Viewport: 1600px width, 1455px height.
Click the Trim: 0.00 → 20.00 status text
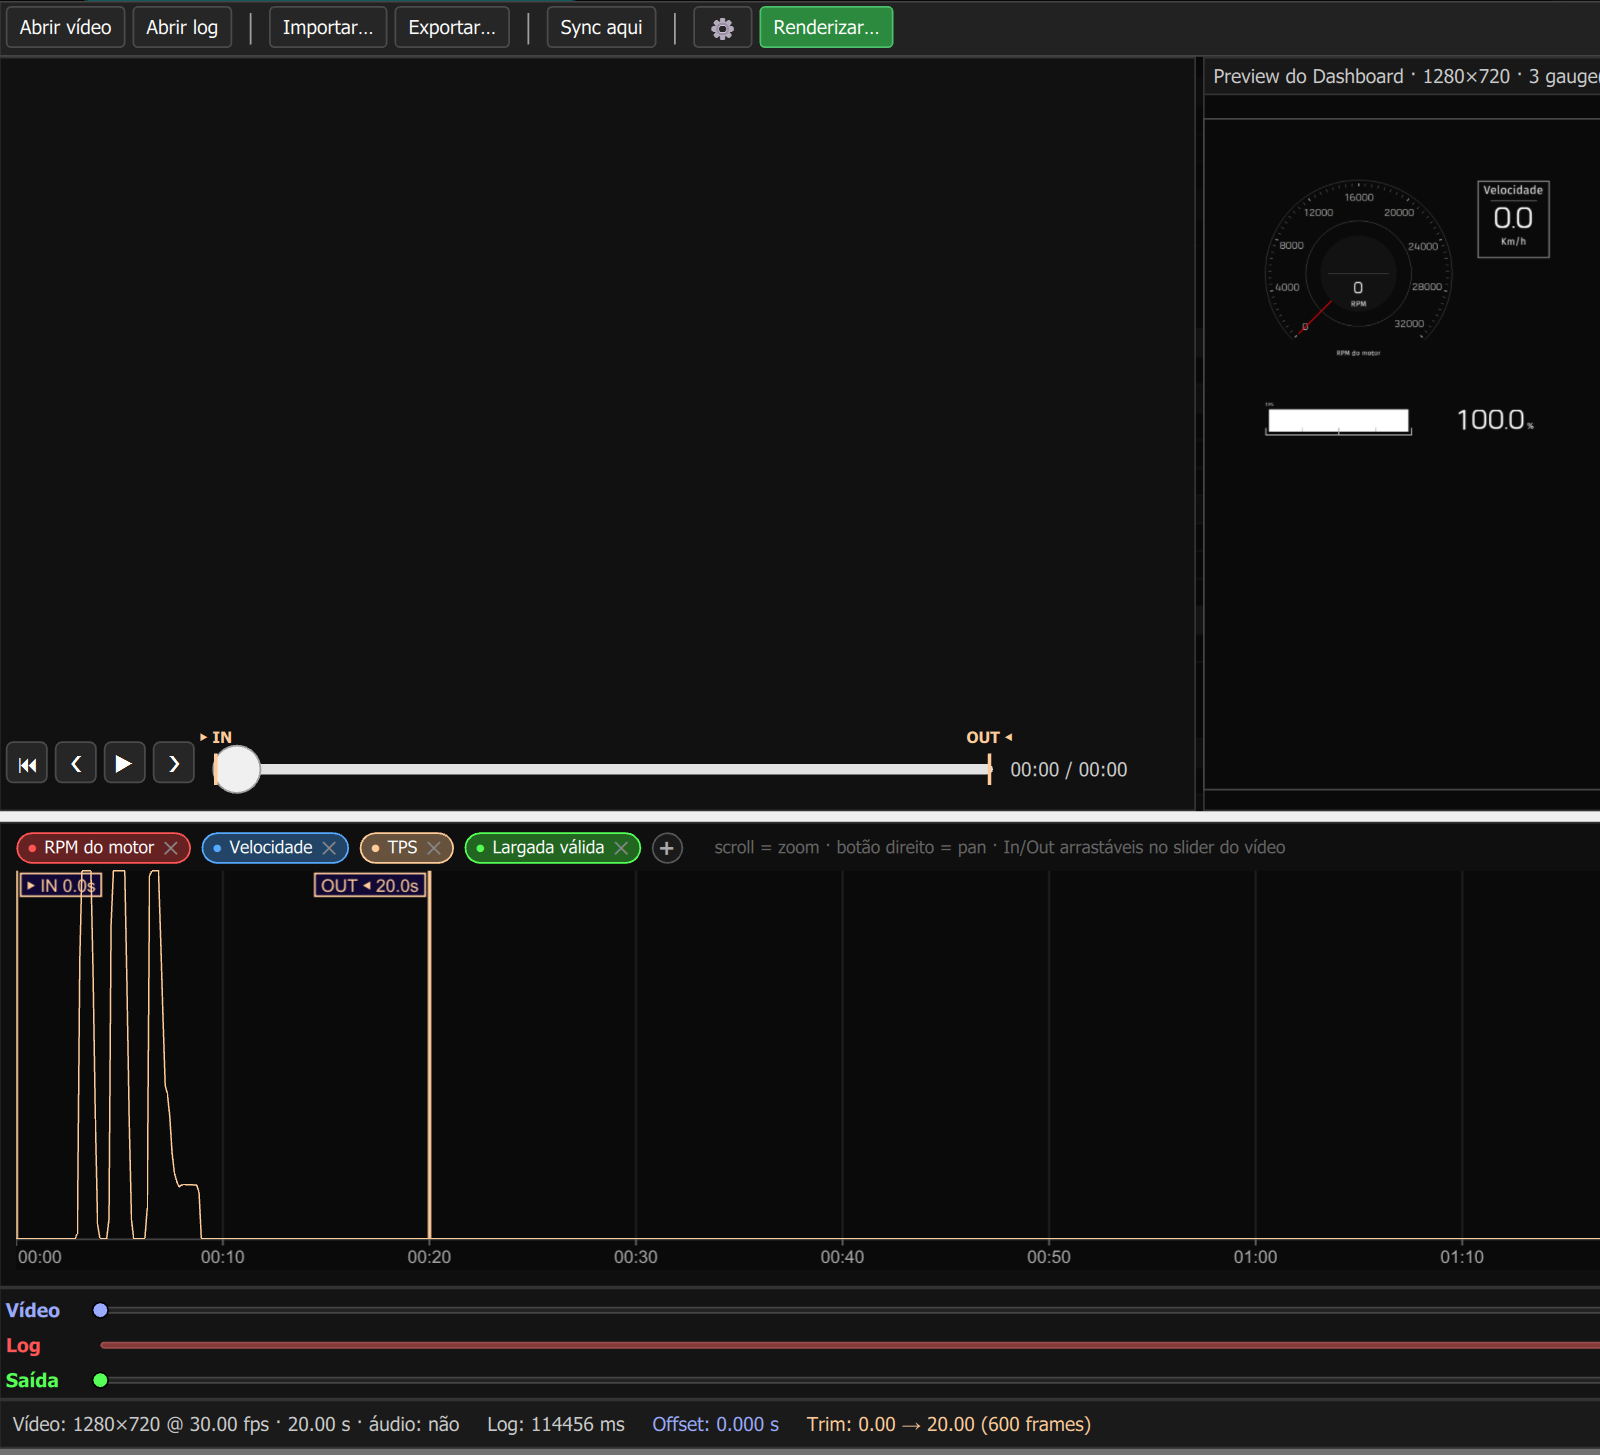point(949,1424)
